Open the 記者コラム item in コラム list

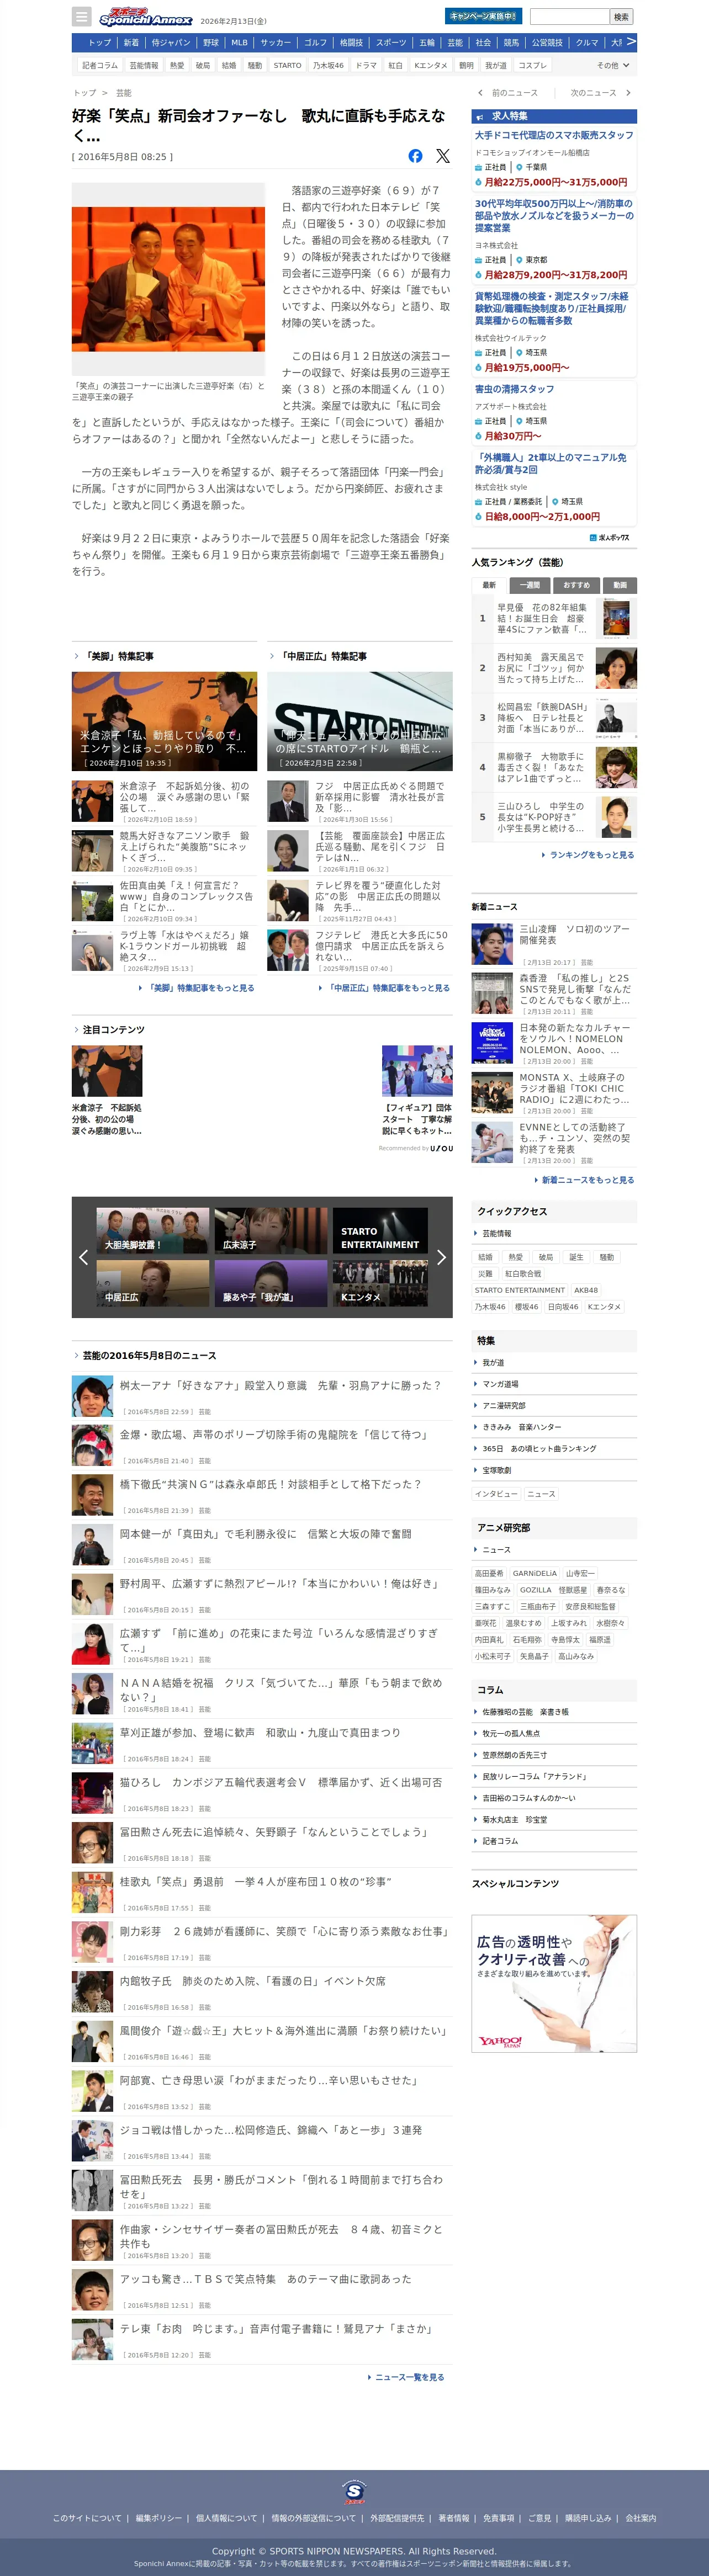[554, 1841]
